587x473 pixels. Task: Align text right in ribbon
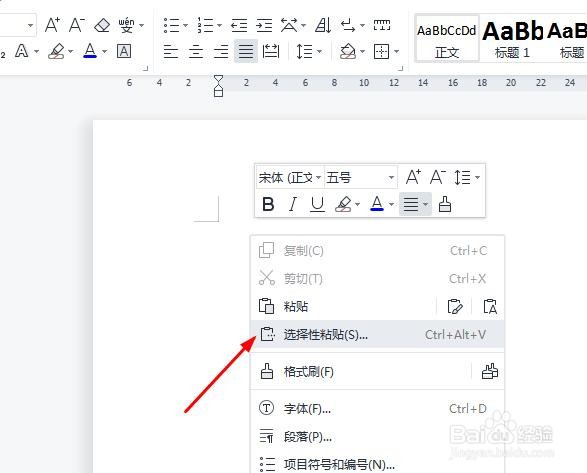click(x=221, y=51)
